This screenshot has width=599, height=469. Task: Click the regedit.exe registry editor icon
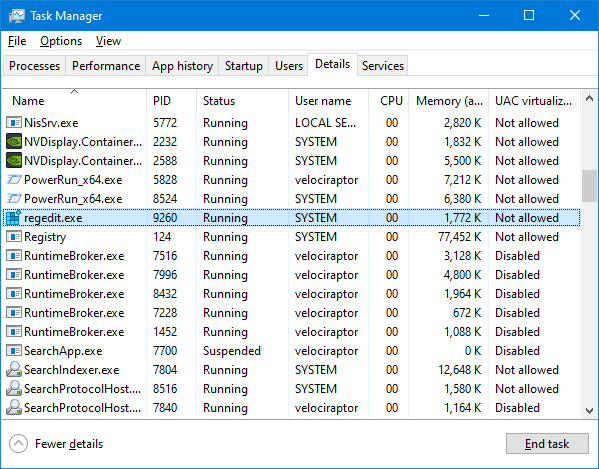tap(13, 218)
